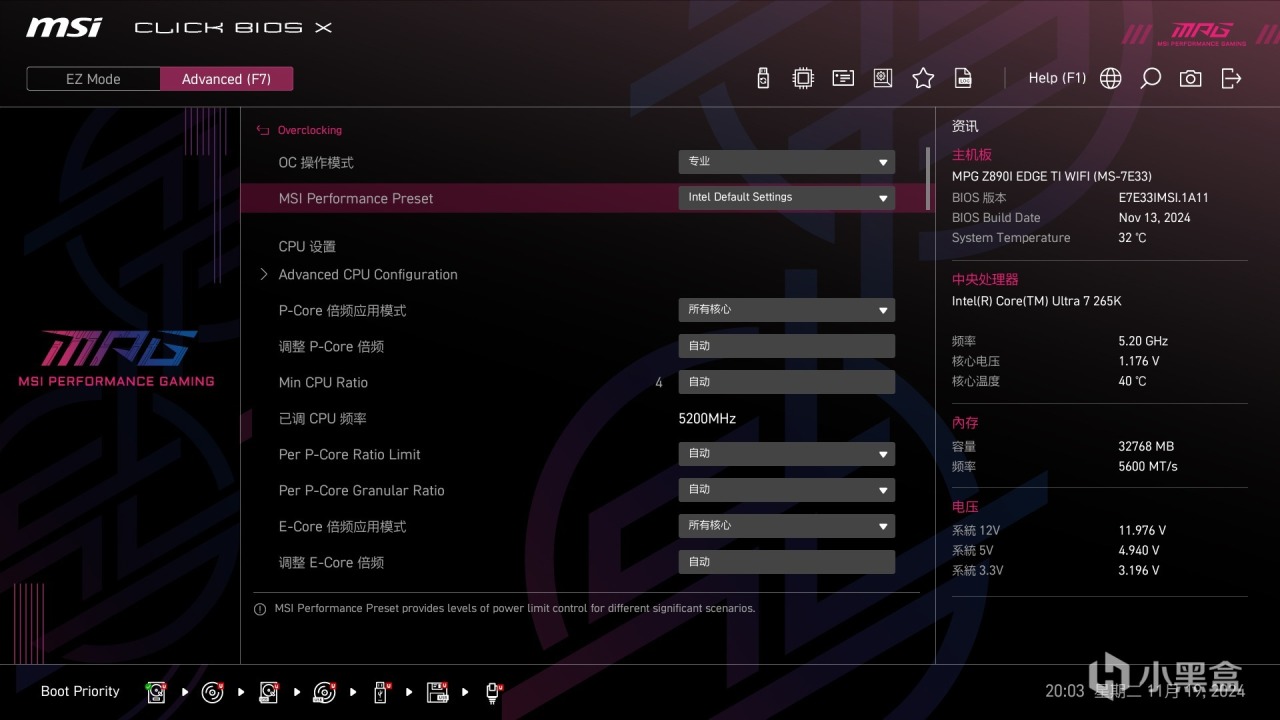The image size is (1280, 720).
Task: Click the MSI Performance Preset help description text
Action: (515, 608)
